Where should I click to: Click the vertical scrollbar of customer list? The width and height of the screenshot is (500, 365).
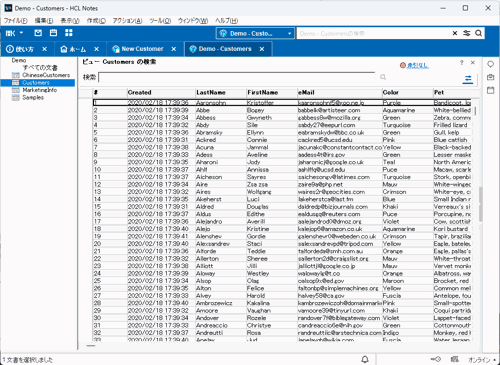coord(481,204)
